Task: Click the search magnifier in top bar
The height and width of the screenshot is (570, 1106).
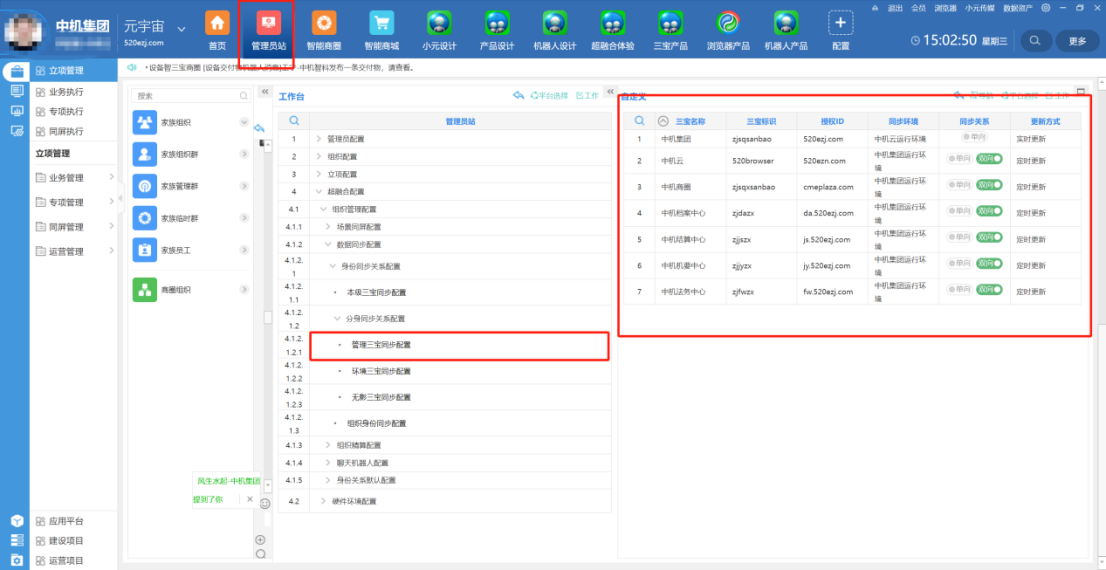Action: (1035, 41)
